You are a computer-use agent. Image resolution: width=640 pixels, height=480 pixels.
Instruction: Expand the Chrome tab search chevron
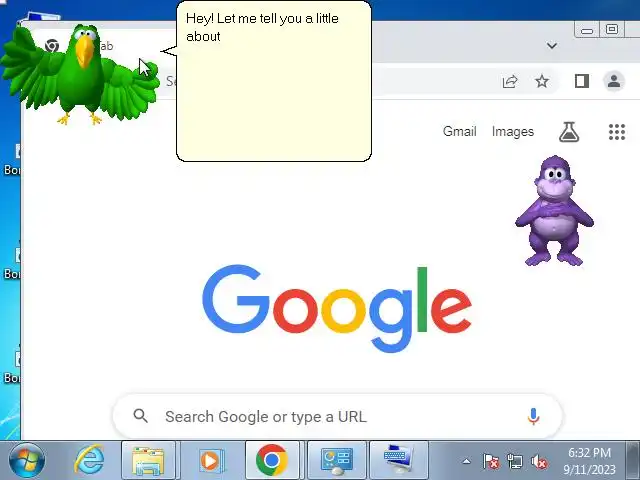552,45
